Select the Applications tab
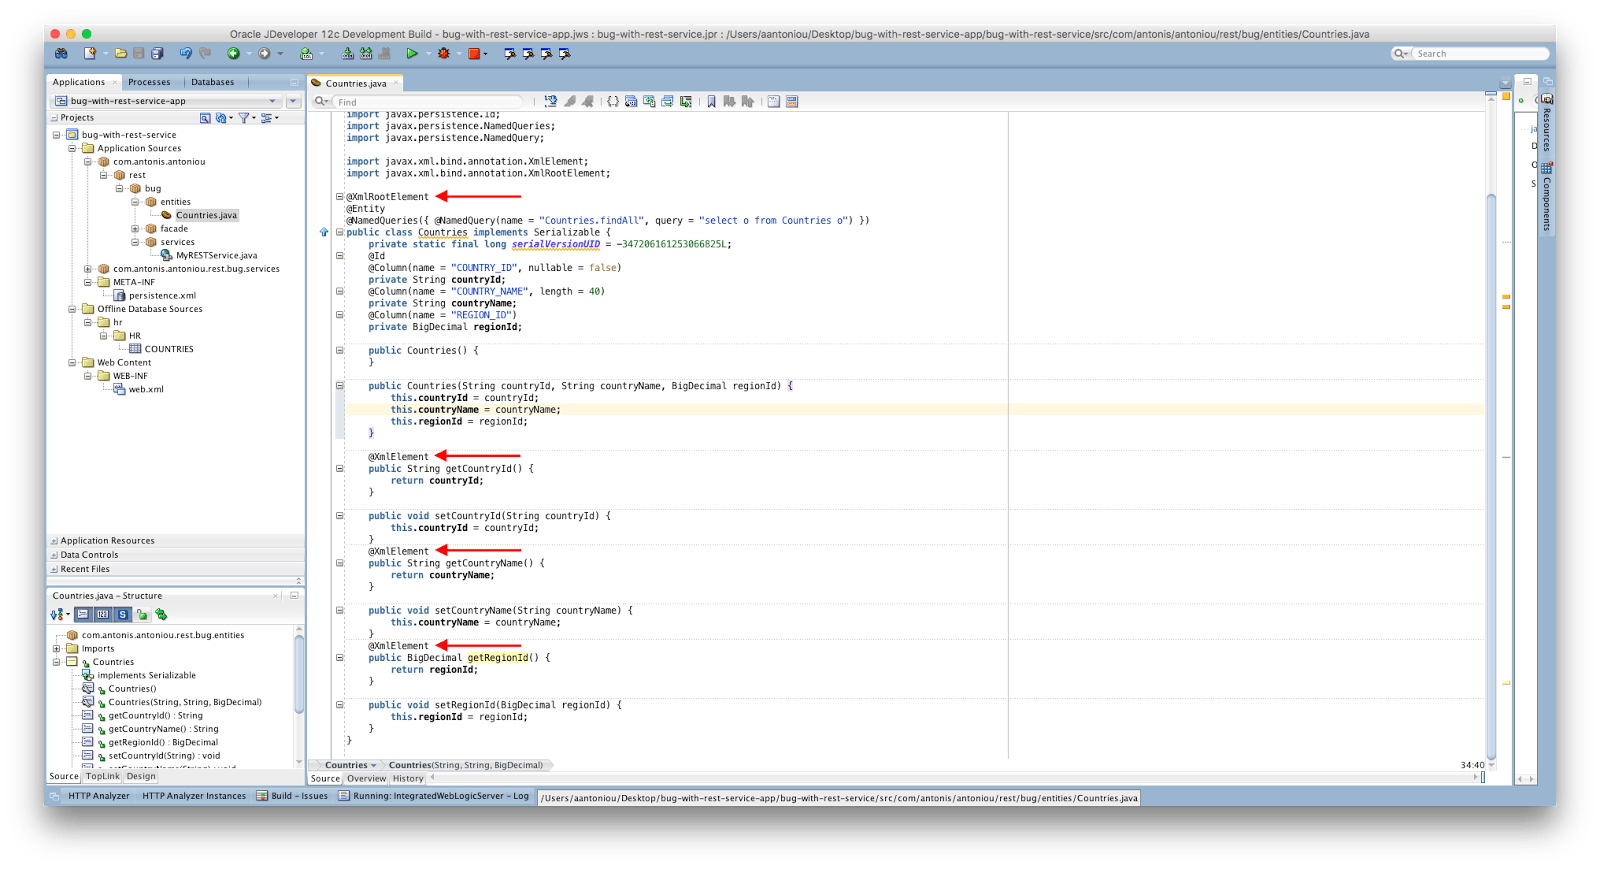Viewport: 1600px width, 869px height. click(x=79, y=82)
